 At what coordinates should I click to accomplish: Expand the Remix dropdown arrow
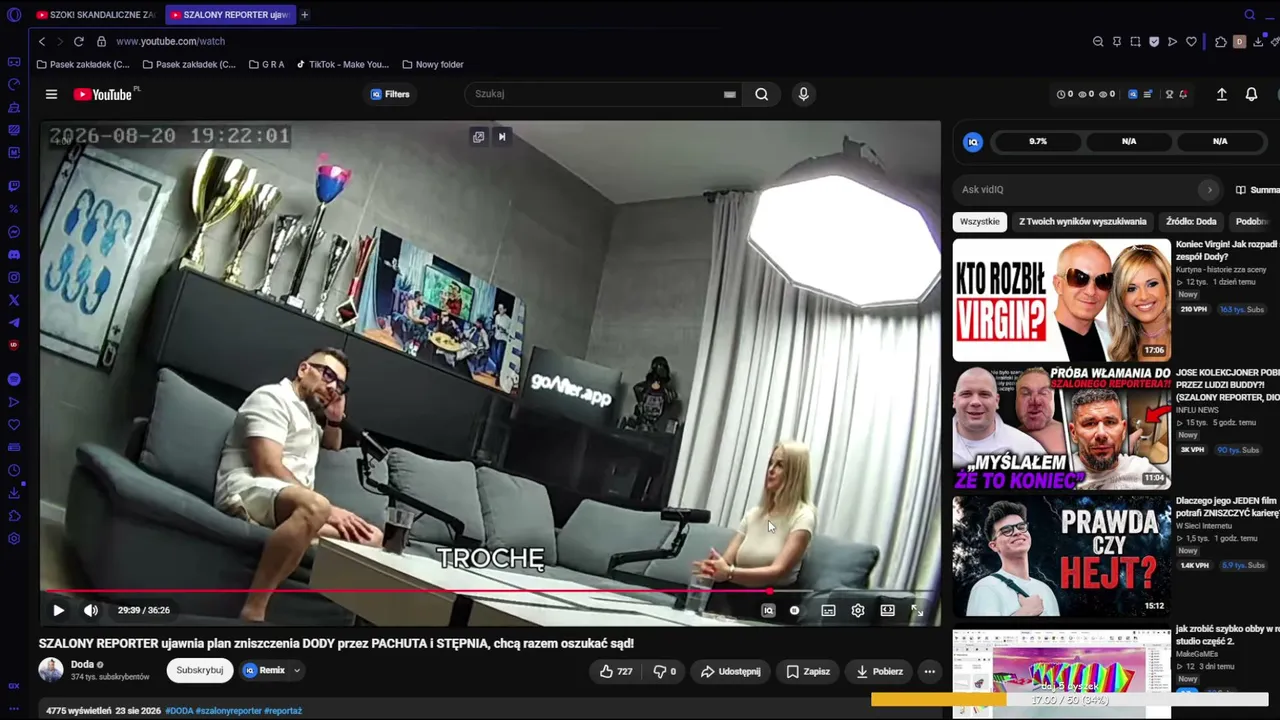click(297, 671)
